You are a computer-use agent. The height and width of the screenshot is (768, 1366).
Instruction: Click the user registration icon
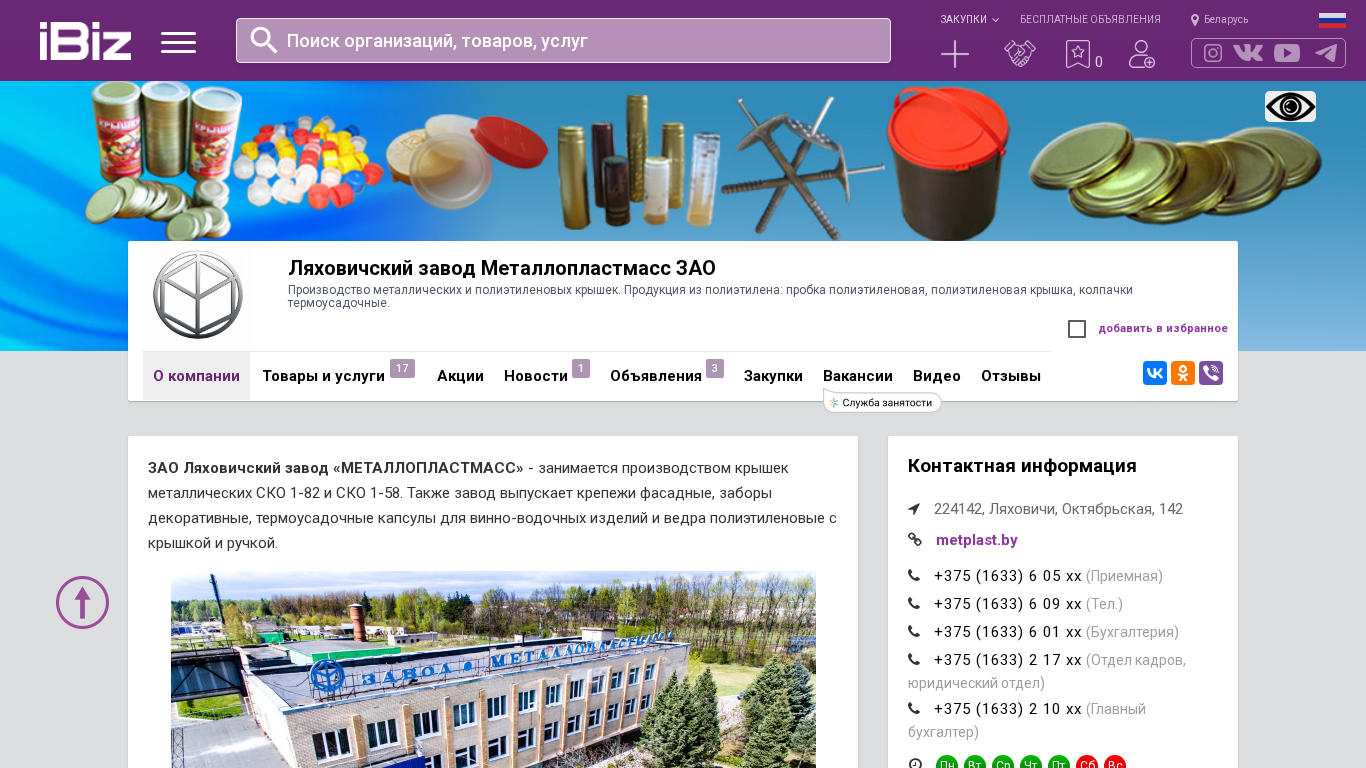click(x=1142, y=54)
